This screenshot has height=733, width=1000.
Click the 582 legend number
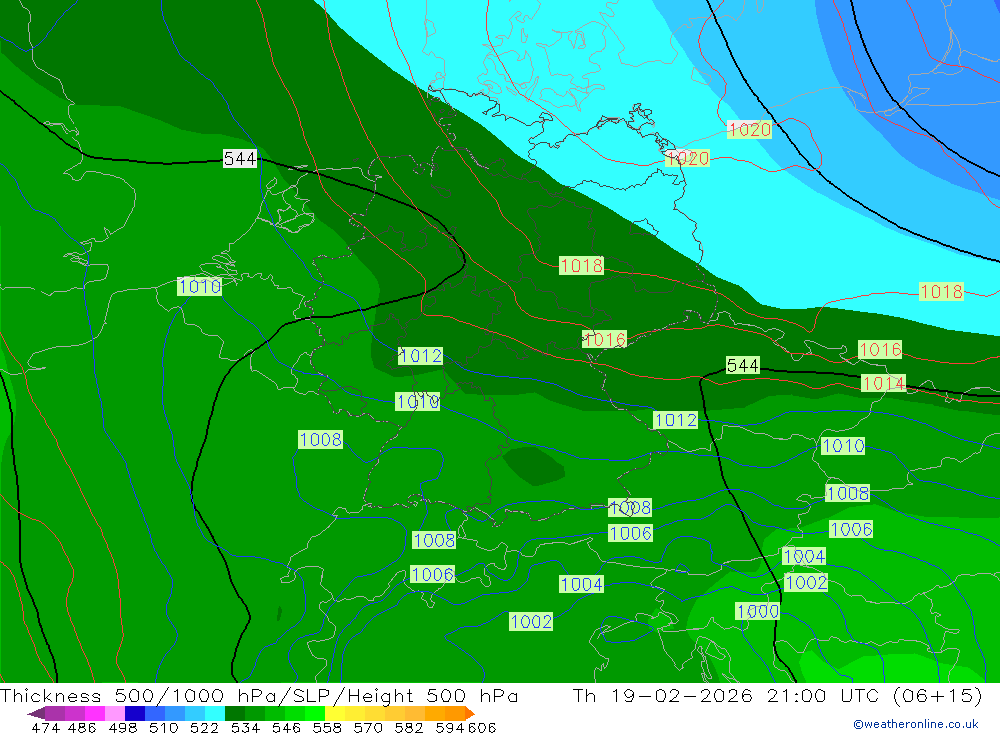(x=409, y=727)
